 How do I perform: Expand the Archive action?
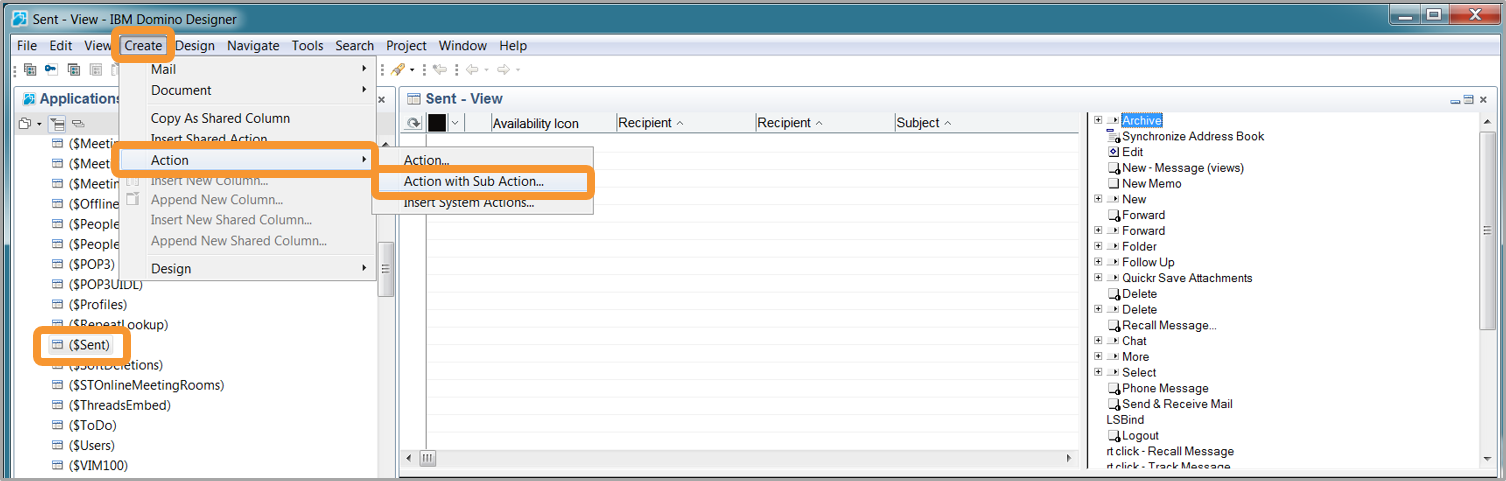pos(1098,120)
